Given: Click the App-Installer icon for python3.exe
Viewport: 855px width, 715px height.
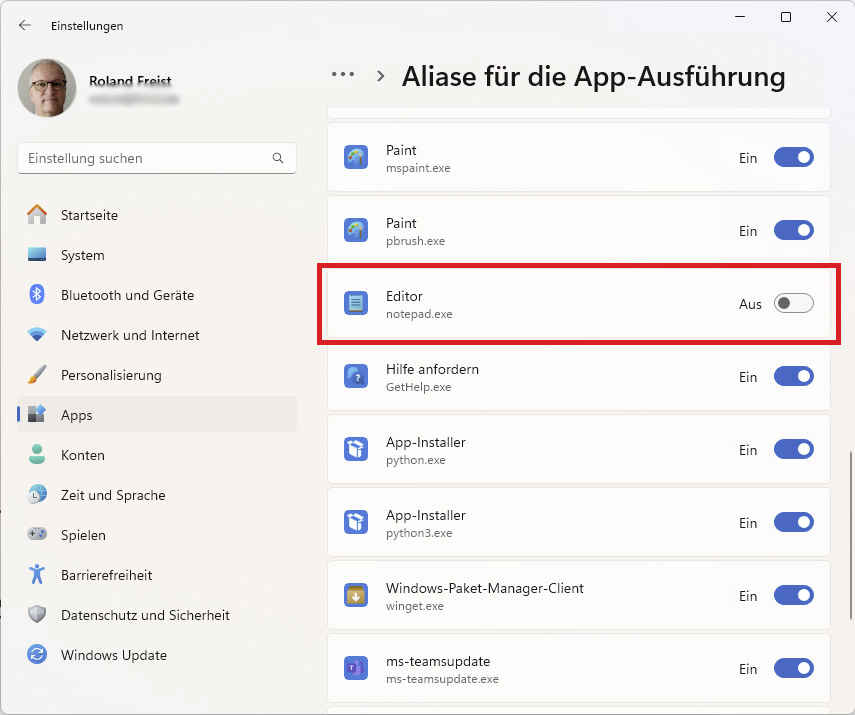Looking at the screenshot, I should click(356, 522).
